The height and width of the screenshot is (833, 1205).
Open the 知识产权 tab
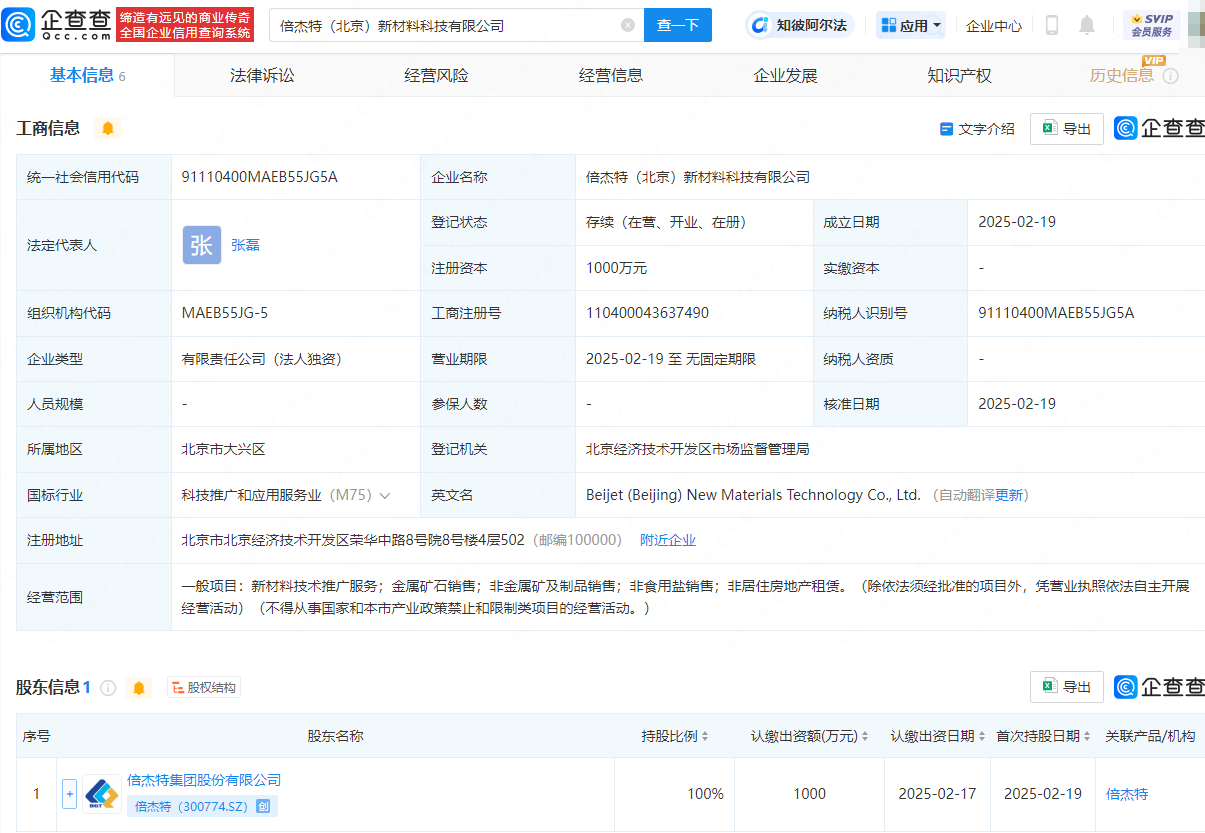tap(958, 75)
